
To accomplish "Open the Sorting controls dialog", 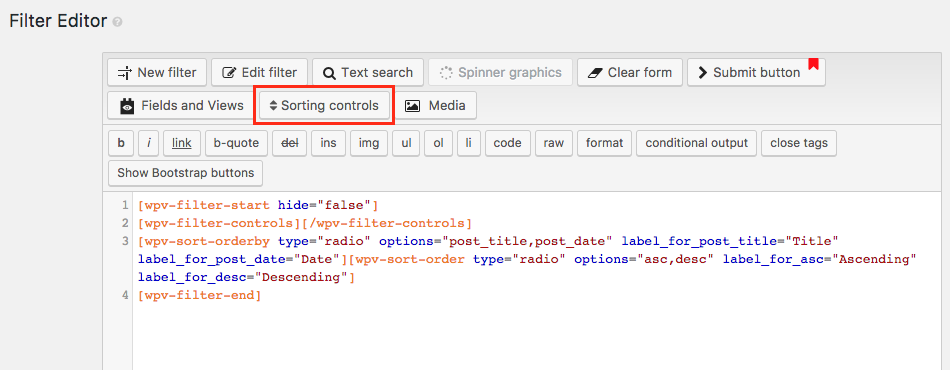I will (324, 105).
